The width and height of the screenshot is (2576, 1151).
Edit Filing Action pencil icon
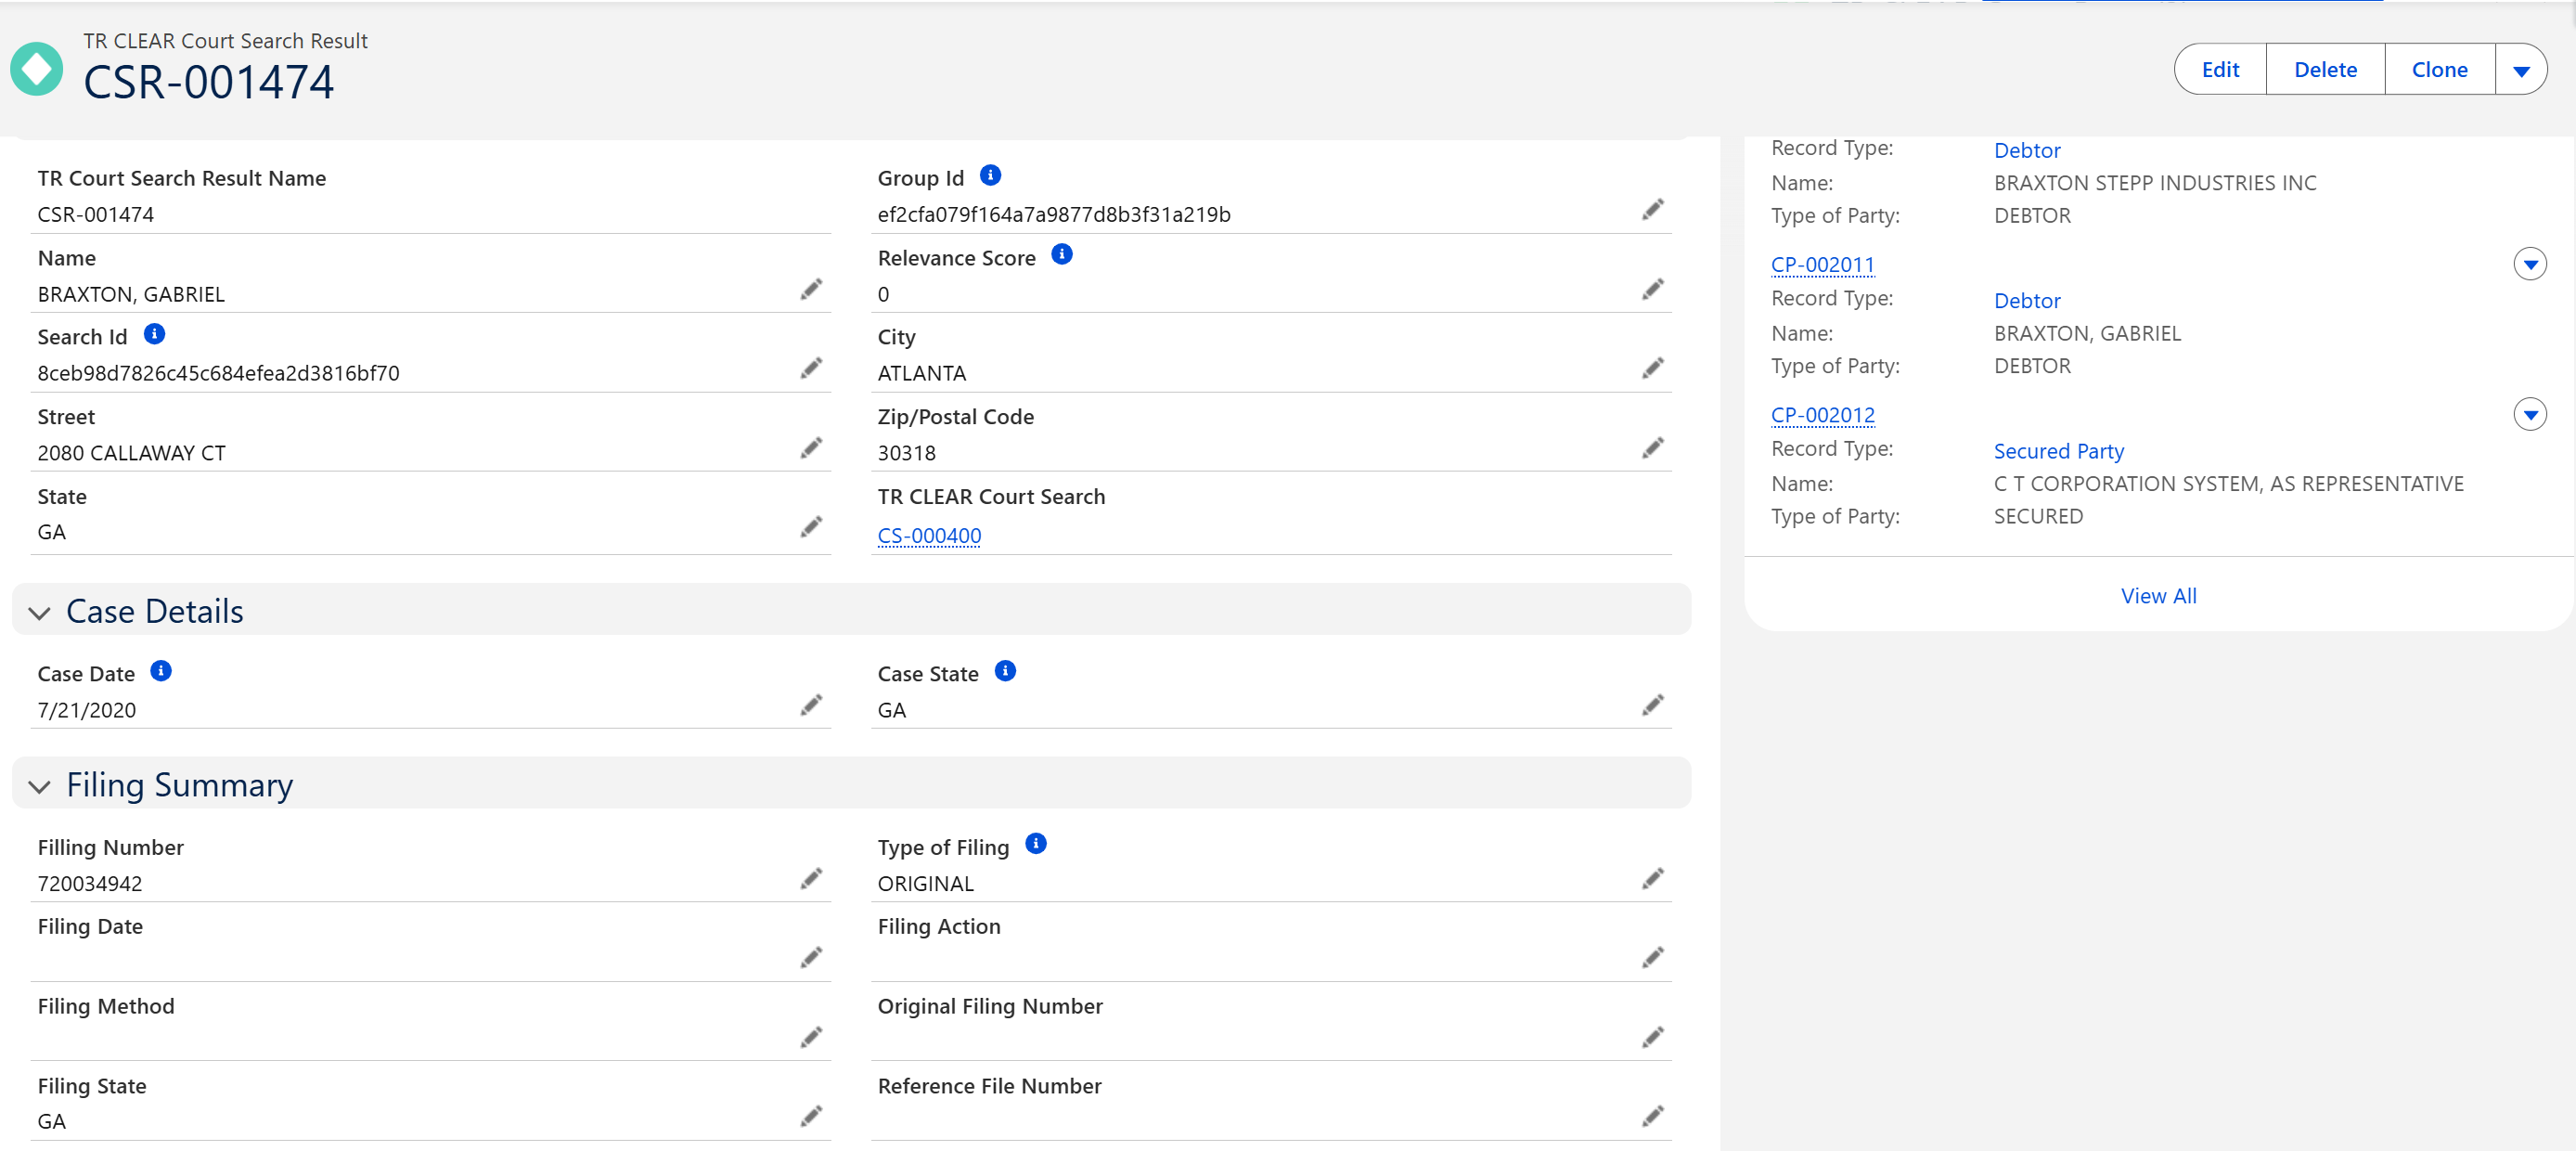[x=1652, y=957]
